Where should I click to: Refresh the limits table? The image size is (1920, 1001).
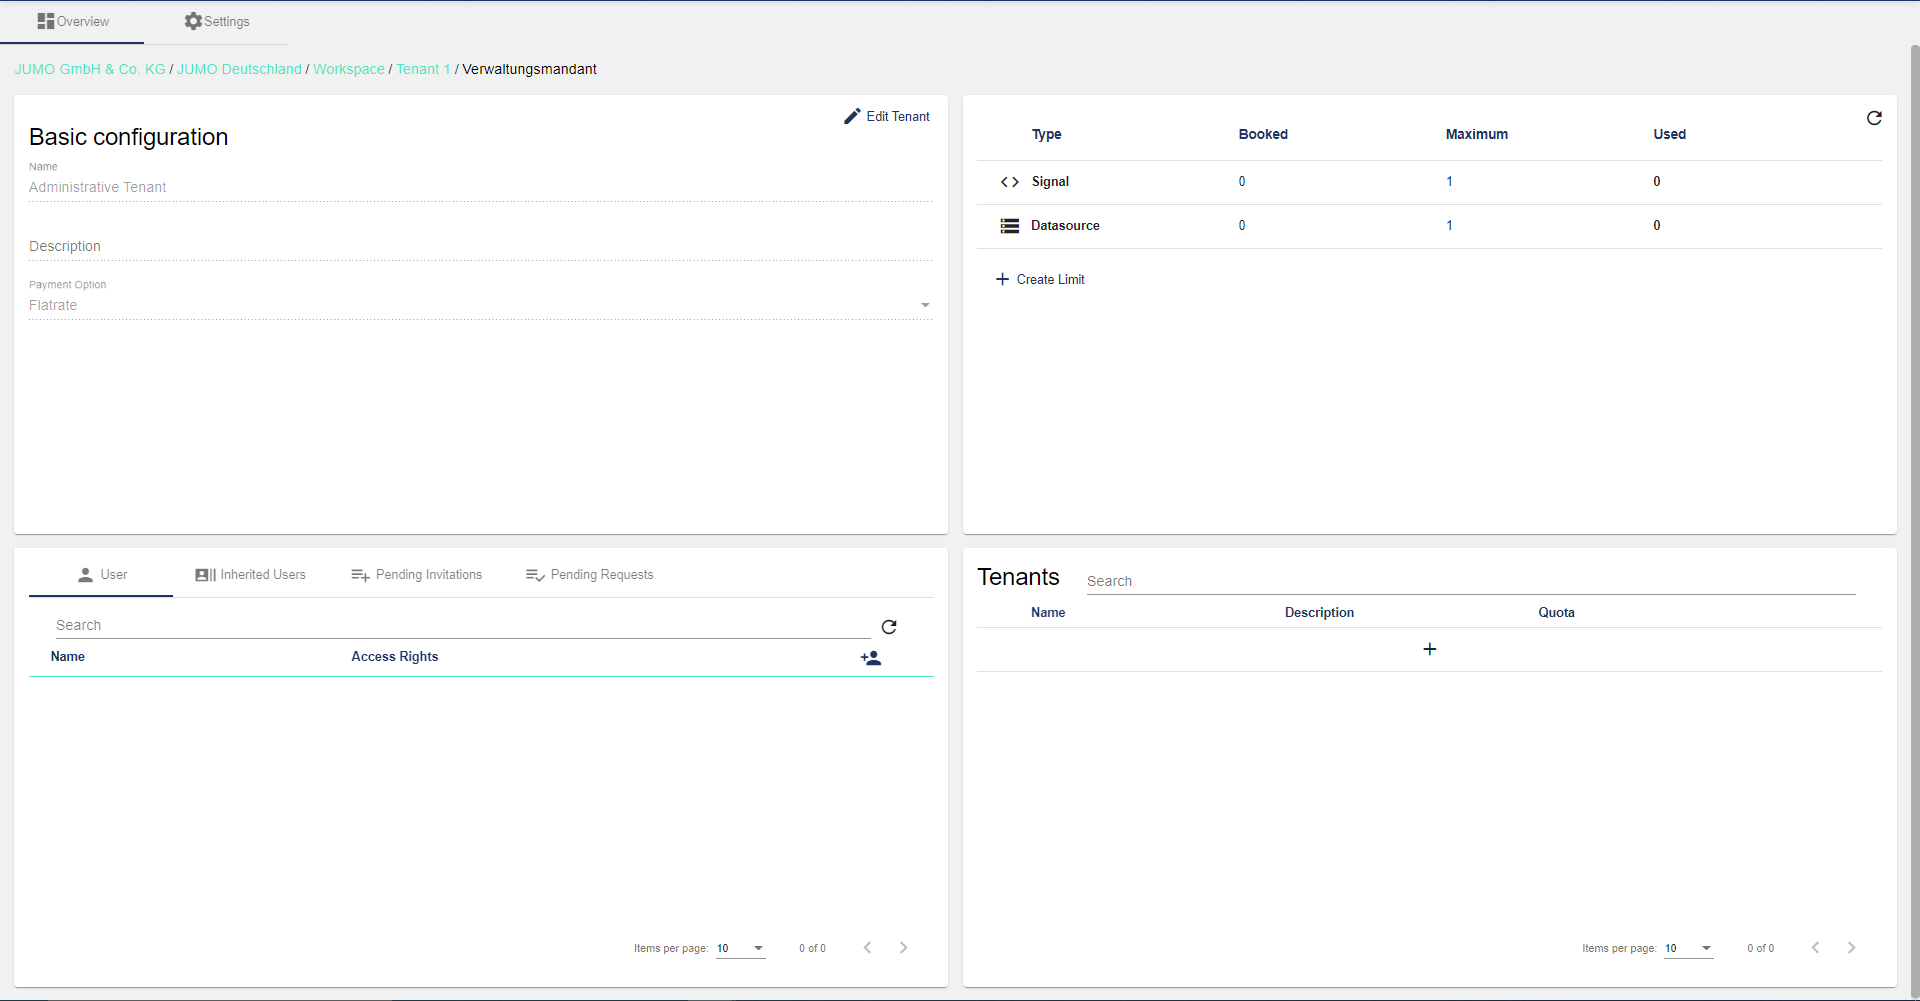1874,118
